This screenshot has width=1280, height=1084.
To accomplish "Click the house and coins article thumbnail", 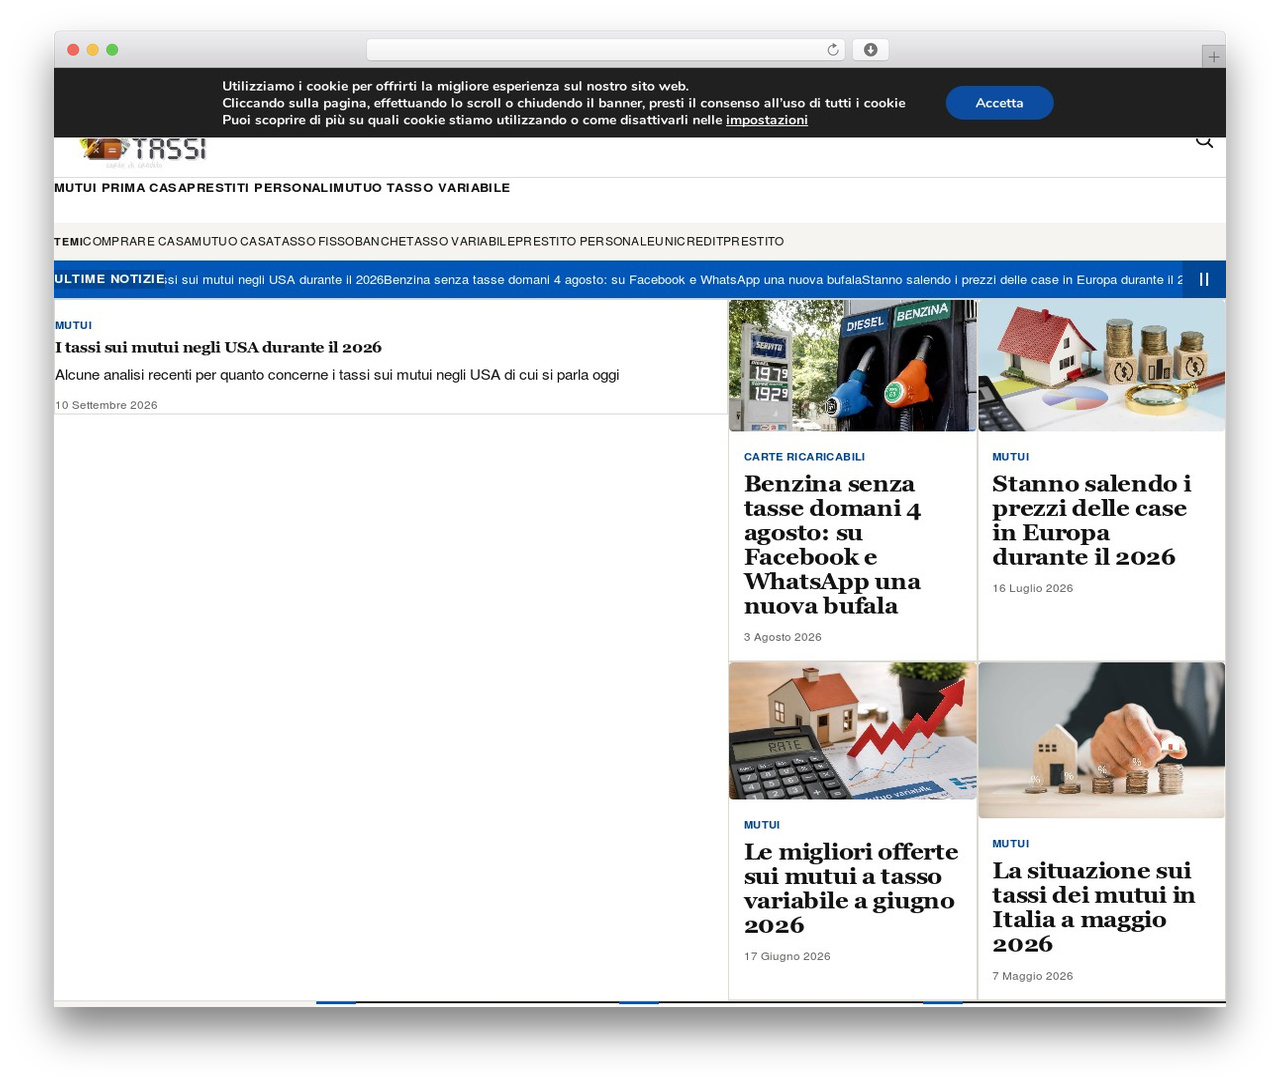I will point(1101,366).
